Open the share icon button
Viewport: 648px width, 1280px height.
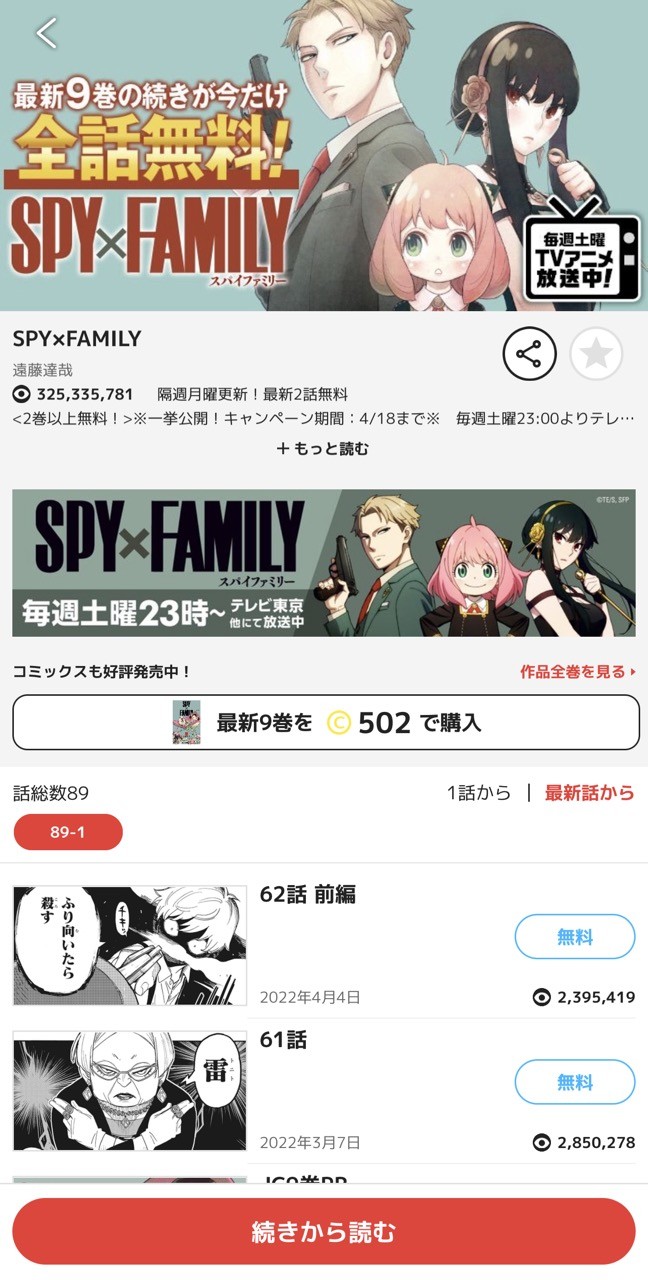point(529,353)
